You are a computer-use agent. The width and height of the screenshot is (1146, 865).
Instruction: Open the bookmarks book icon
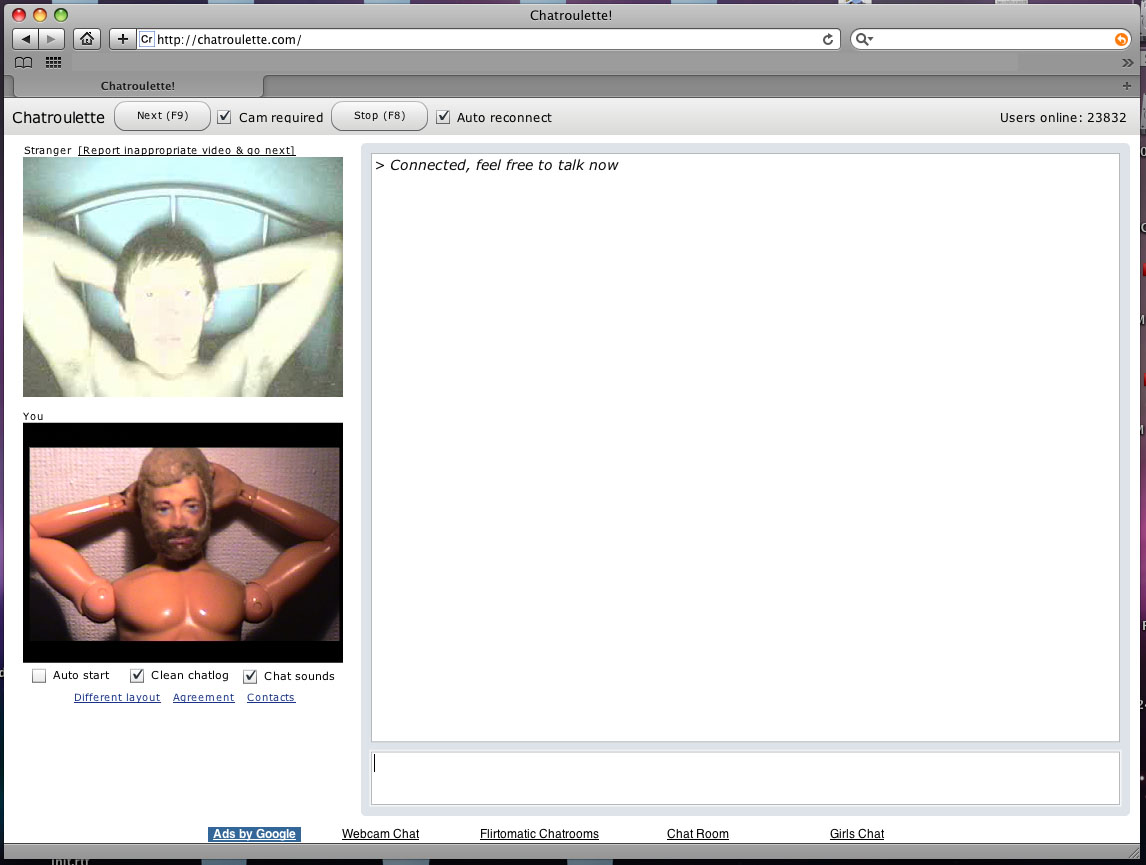pos(23,63)
